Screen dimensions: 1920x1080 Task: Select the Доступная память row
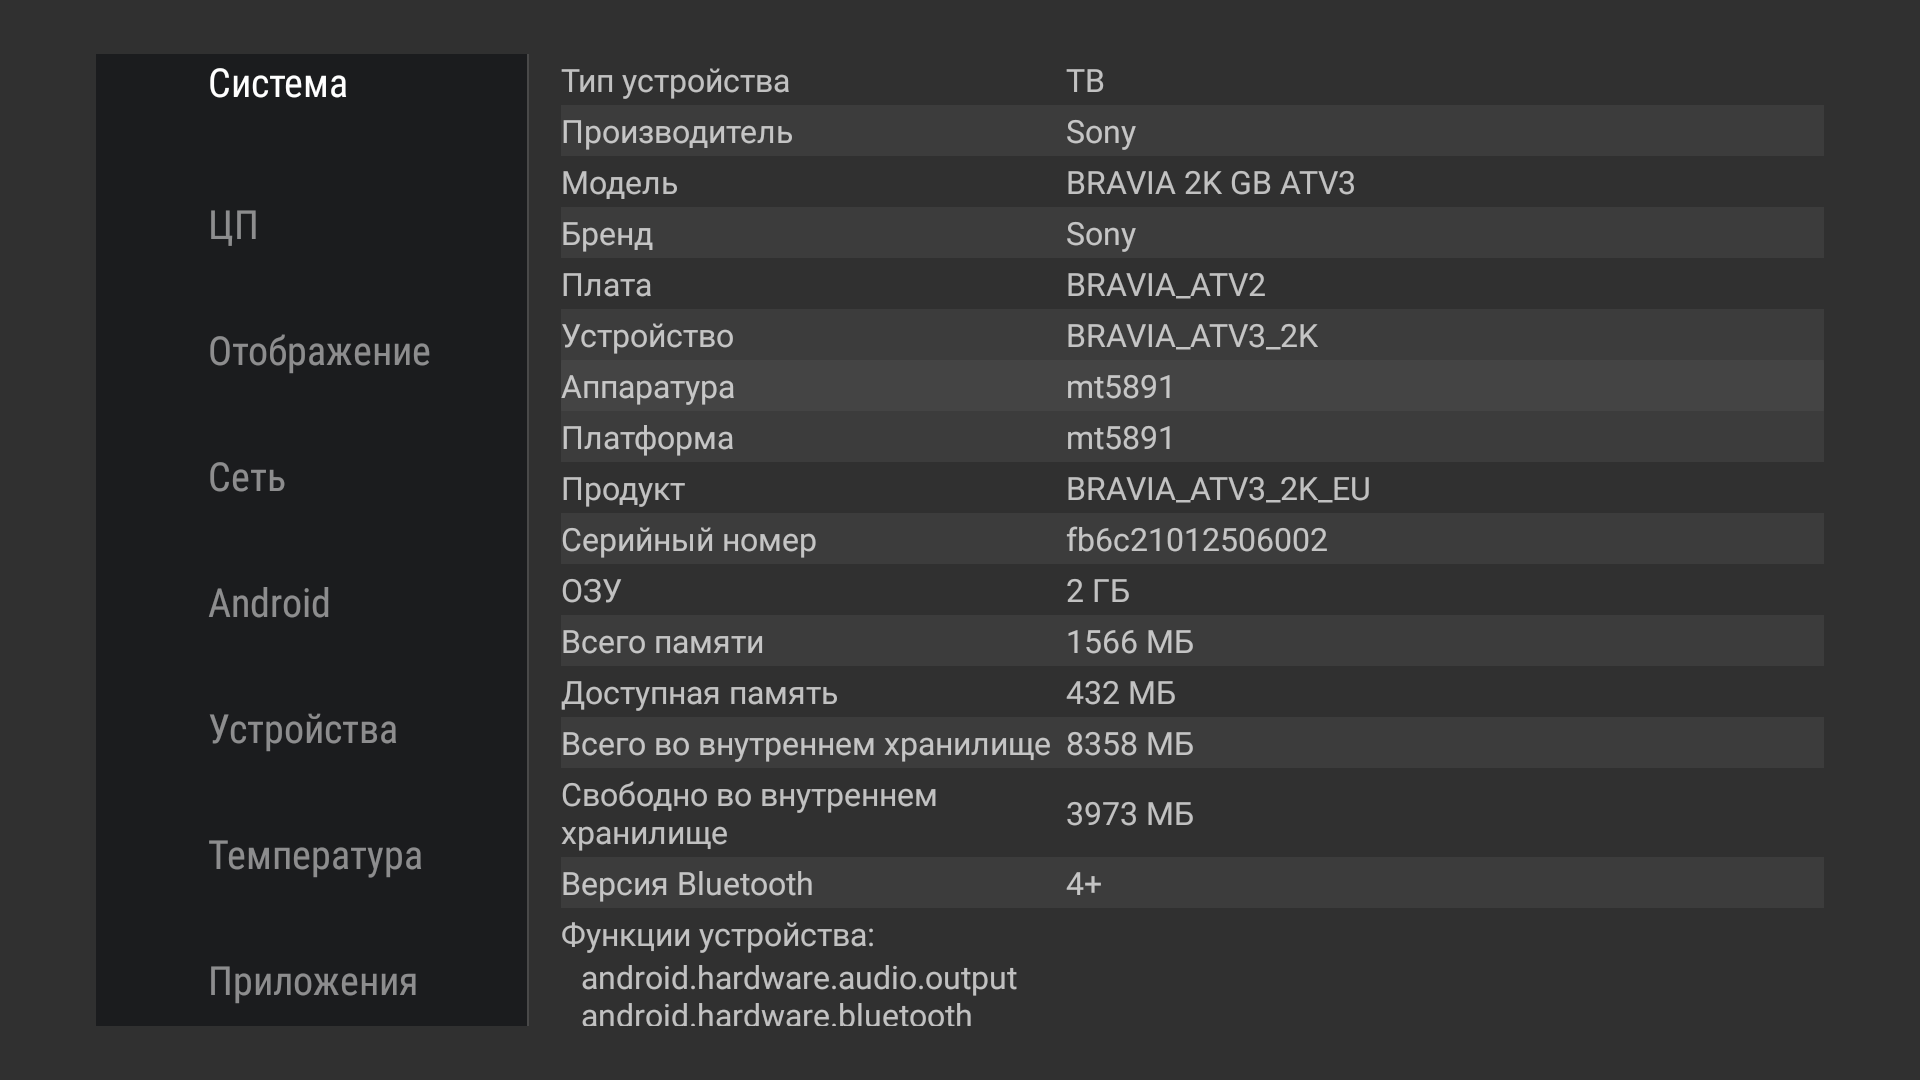(1192, 692)
